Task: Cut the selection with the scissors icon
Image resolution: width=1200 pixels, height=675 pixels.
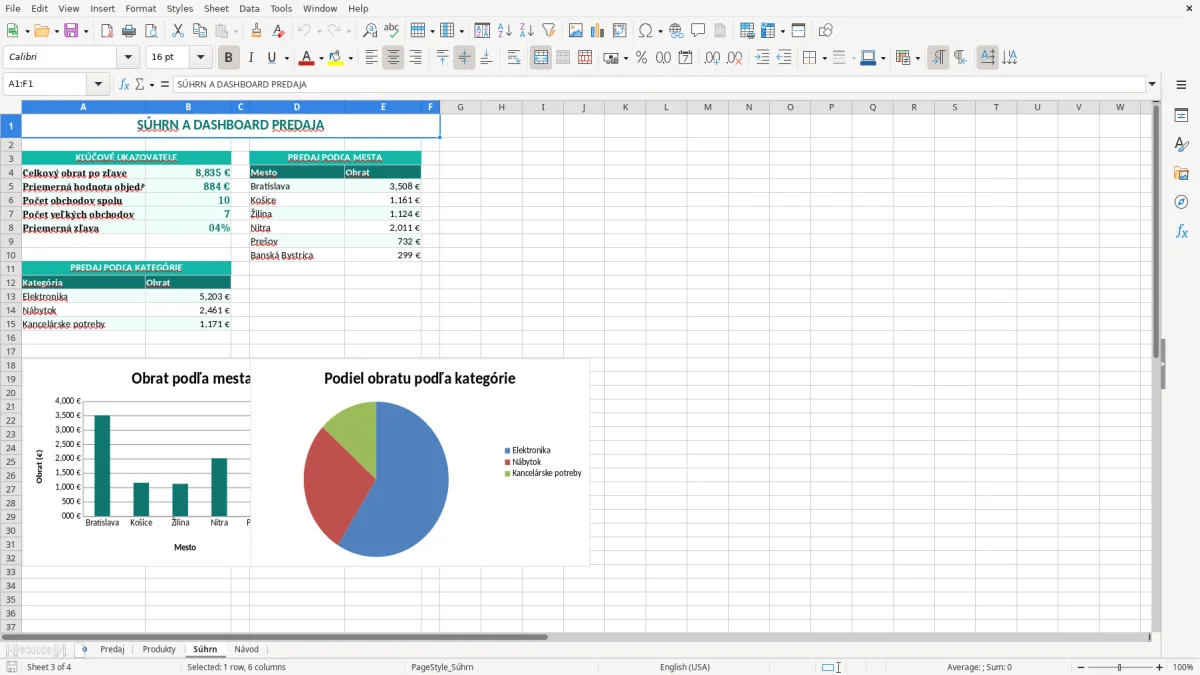Action: coord(178,31)
